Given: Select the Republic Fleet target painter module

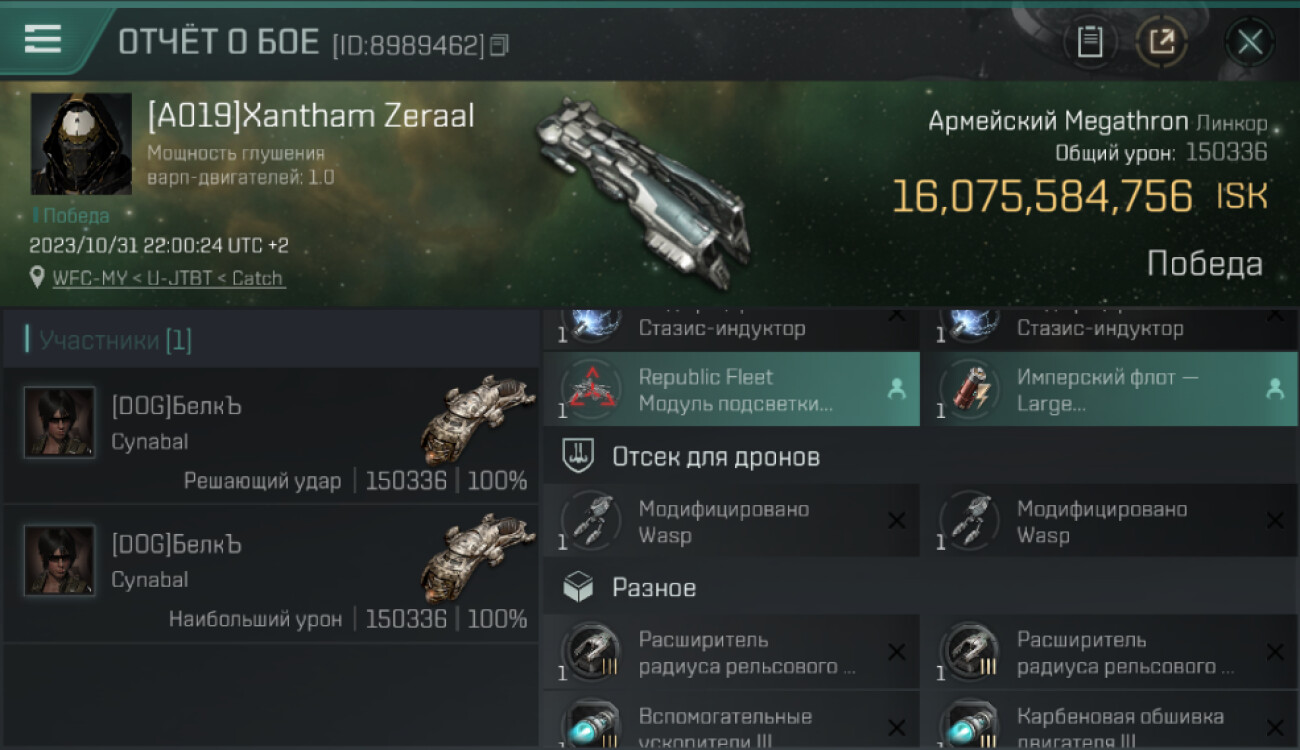Looking at the screenshot, I should 731,390.
